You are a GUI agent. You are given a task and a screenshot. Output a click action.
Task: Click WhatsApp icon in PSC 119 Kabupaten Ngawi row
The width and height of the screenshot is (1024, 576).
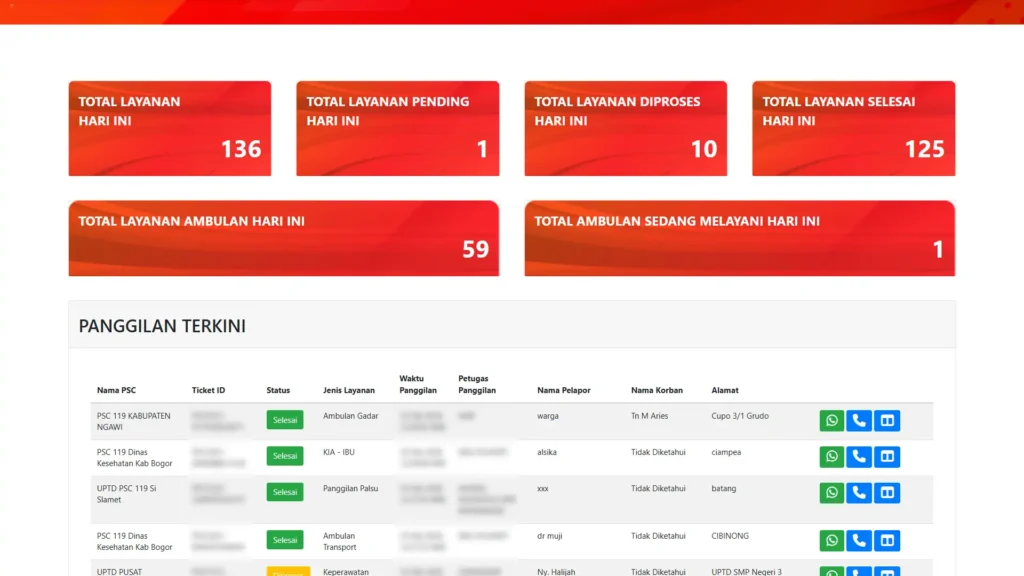coord(832,421)
